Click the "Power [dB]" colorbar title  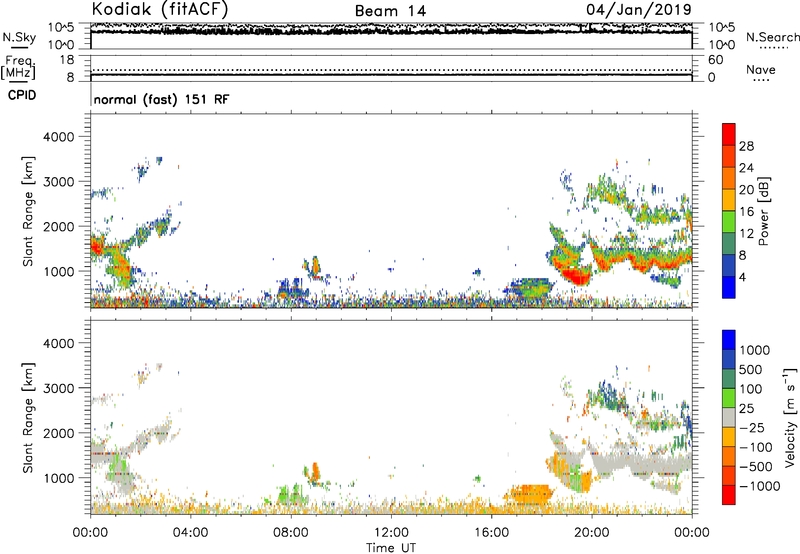763,211
